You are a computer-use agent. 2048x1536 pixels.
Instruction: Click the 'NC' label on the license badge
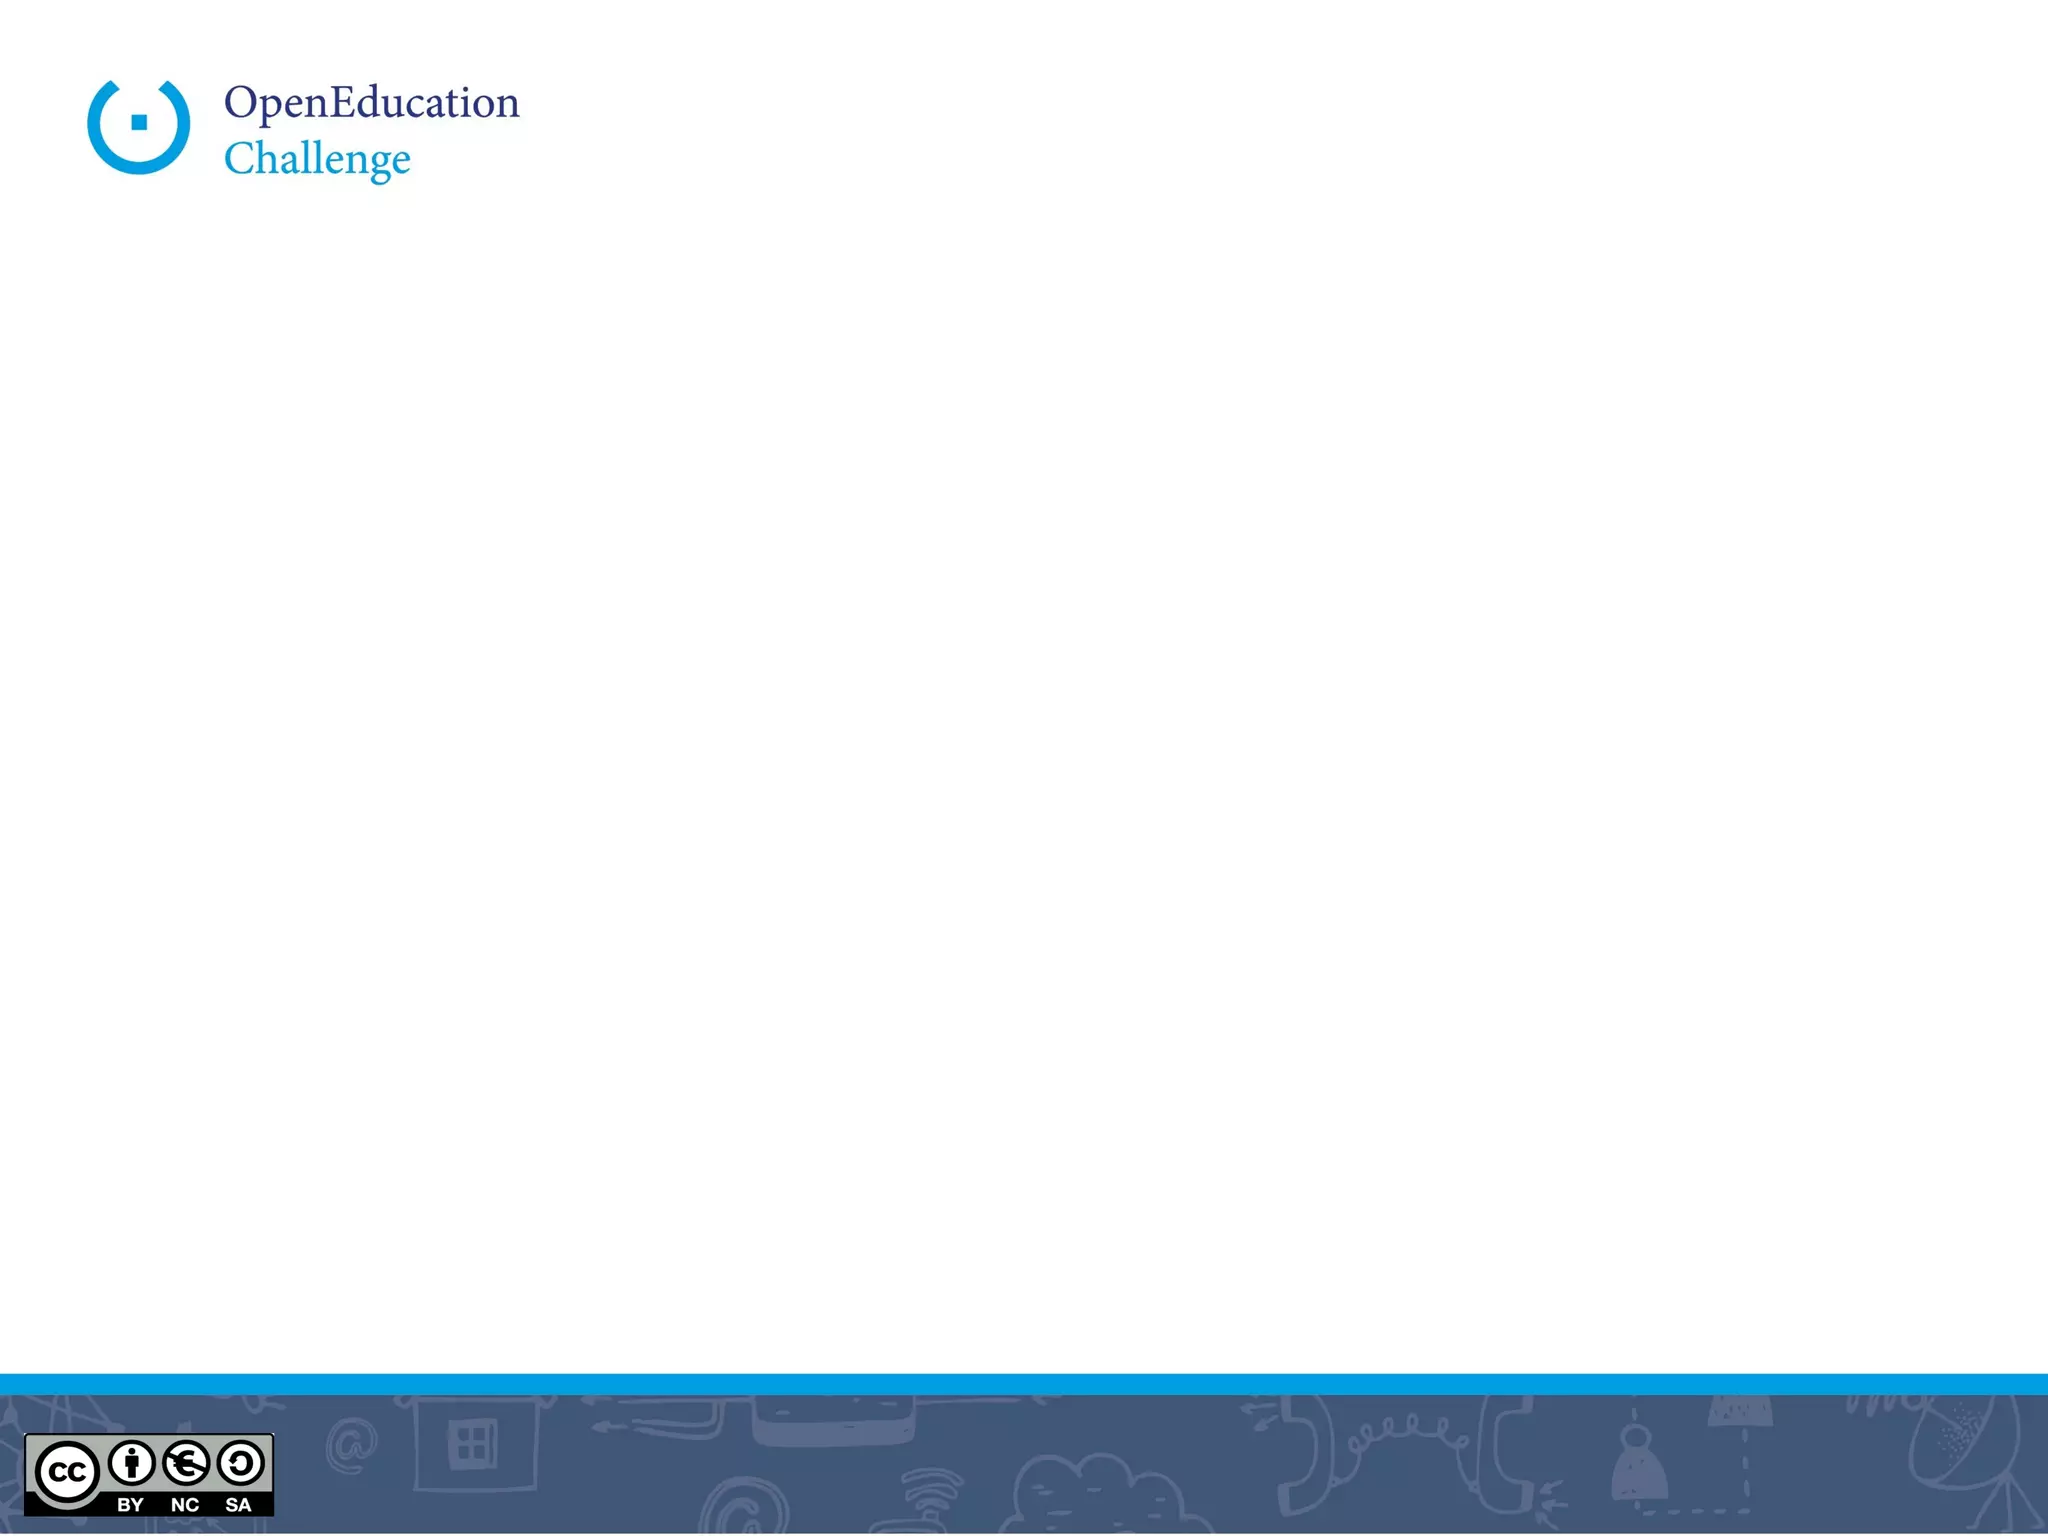click(x=184, y=1505)
